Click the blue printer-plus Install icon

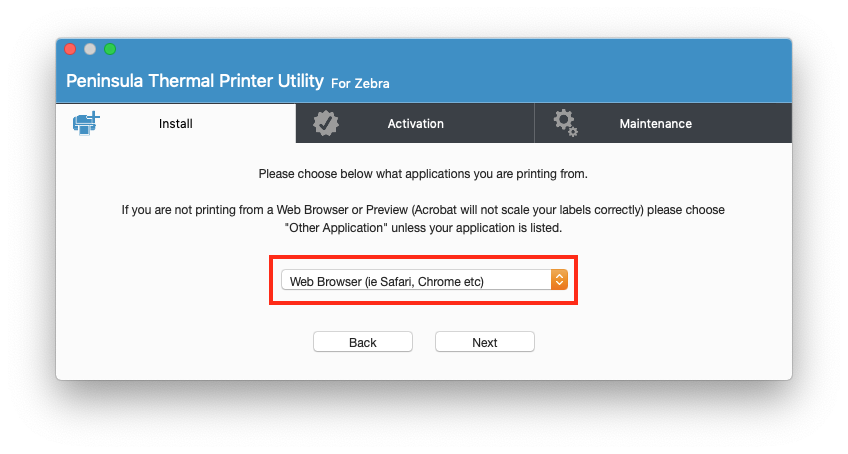point(87,123)
